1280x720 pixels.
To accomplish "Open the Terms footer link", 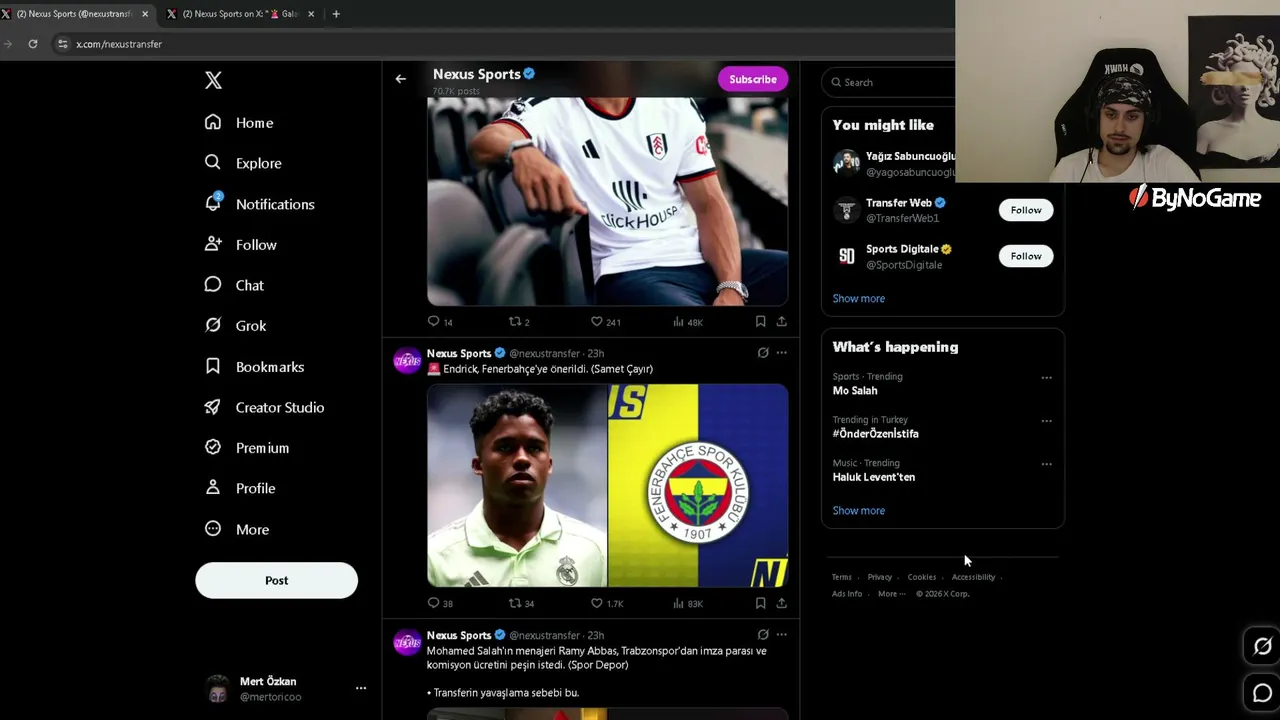I will click(x=842, y=577).
